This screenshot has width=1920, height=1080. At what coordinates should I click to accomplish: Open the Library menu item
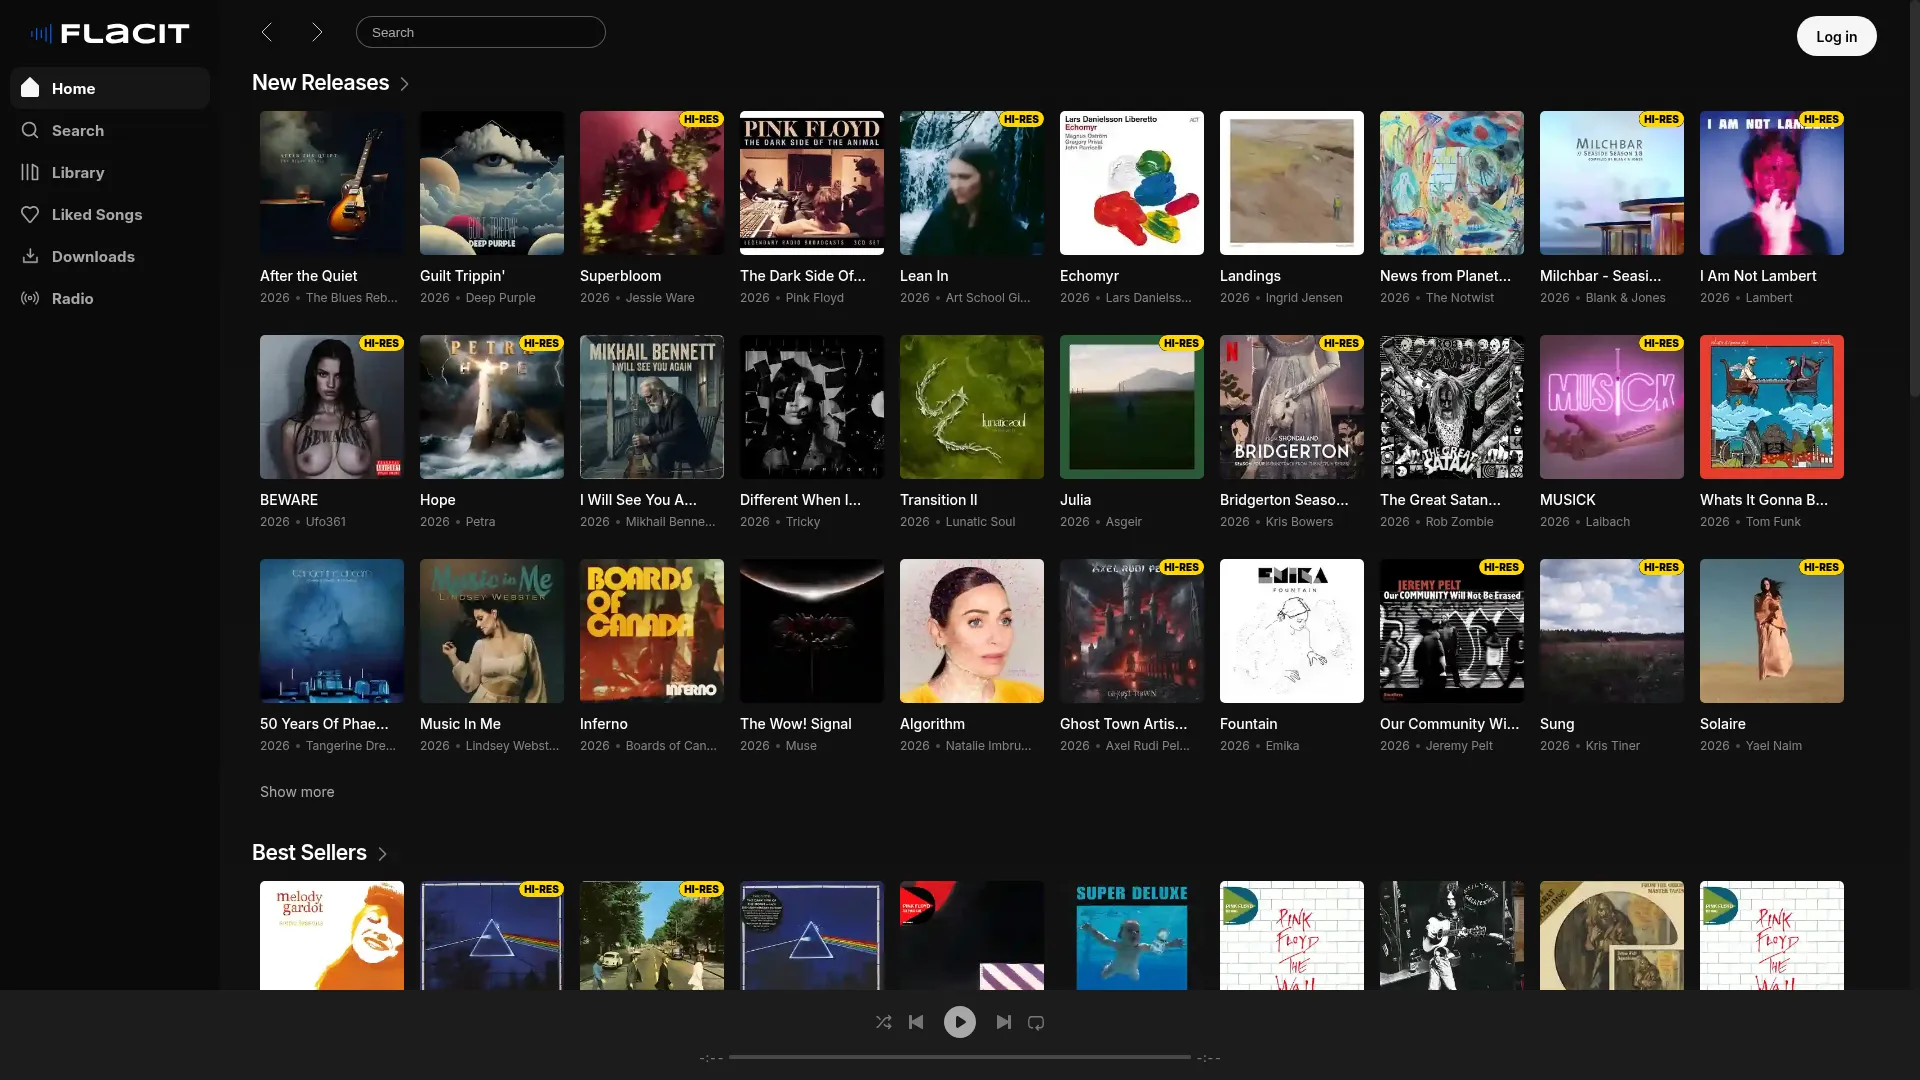[x=110, y=172]
